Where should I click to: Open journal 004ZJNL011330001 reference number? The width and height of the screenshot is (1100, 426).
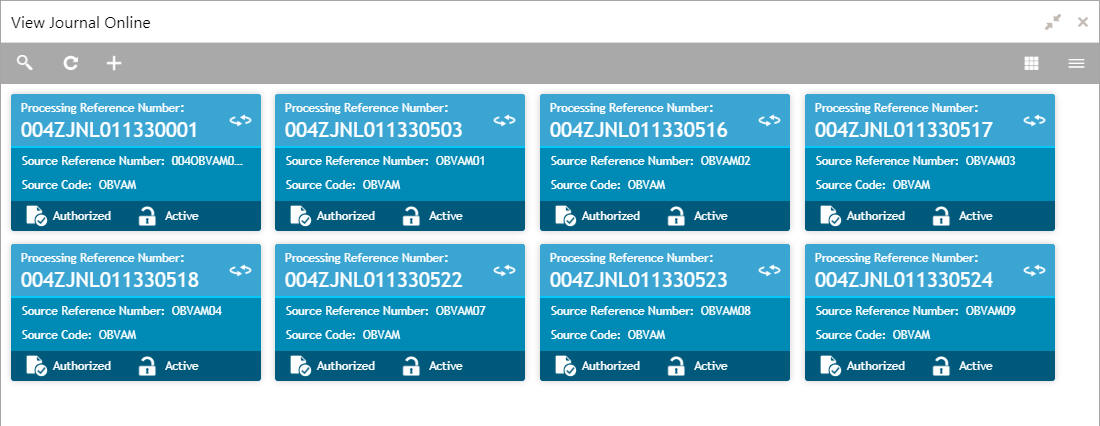click(109, 131)
